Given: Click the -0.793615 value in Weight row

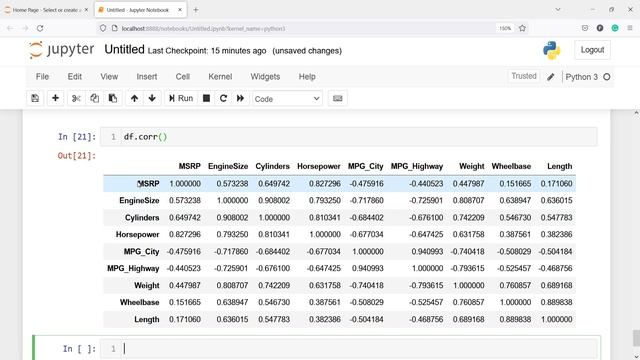Looking at the screenshot, I should [x=426, y=285].
